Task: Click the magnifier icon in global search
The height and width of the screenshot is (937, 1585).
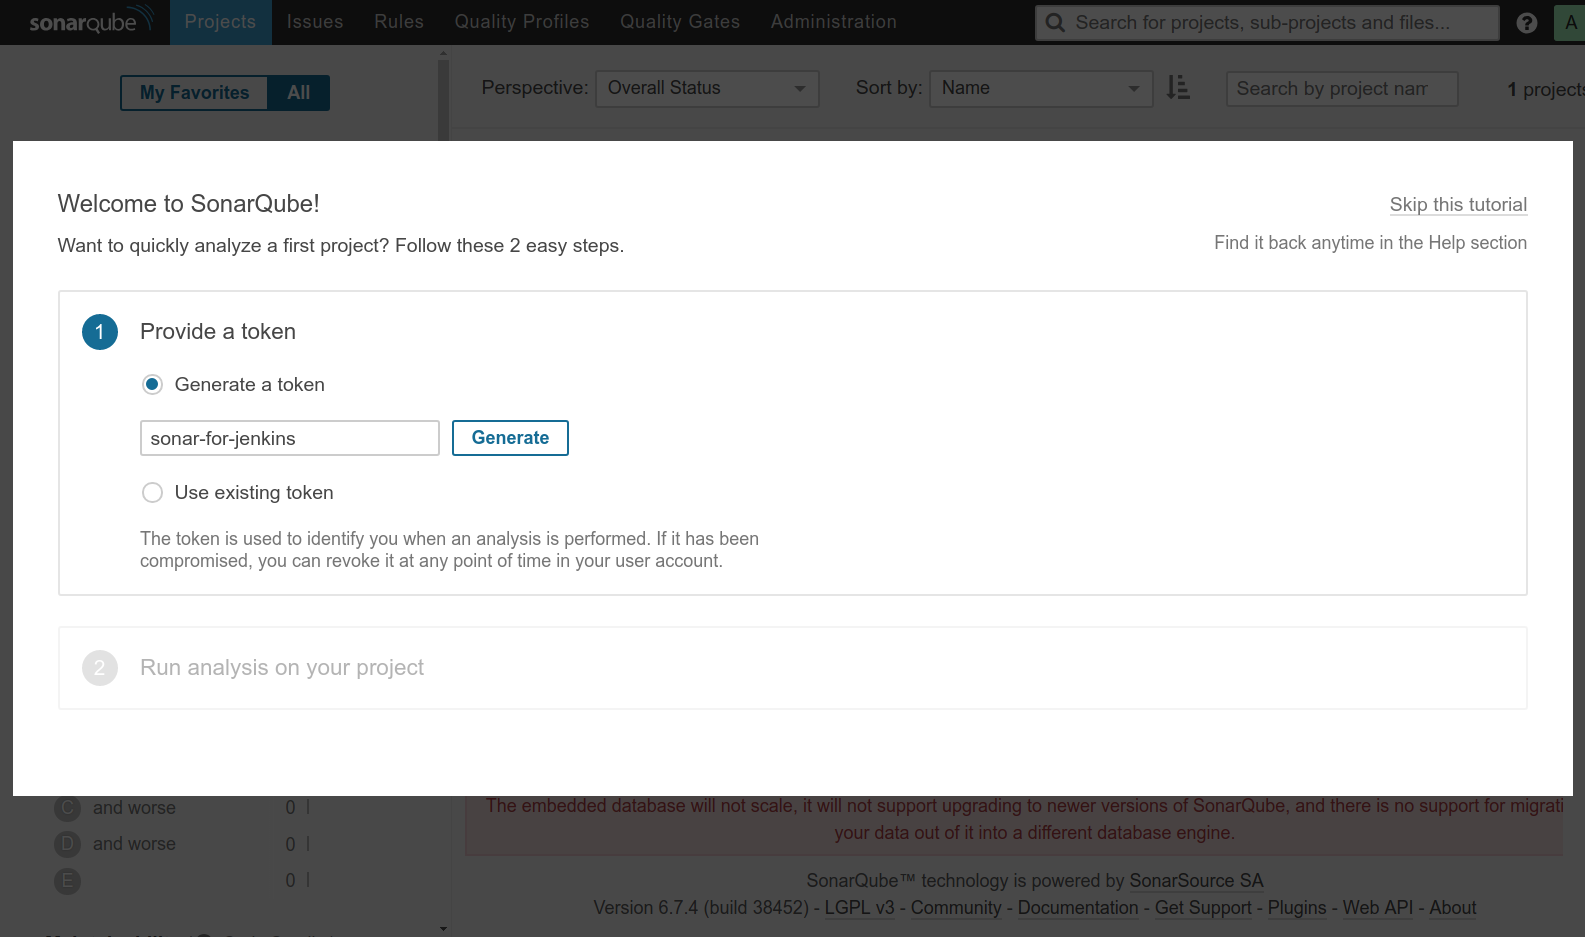Action: (1055, 22)
